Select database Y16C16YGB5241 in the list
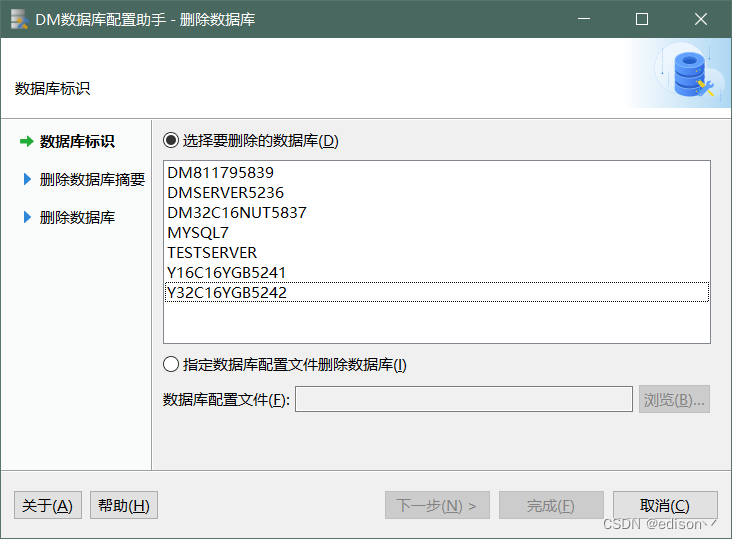732x539 pixels. pos(437,273)
